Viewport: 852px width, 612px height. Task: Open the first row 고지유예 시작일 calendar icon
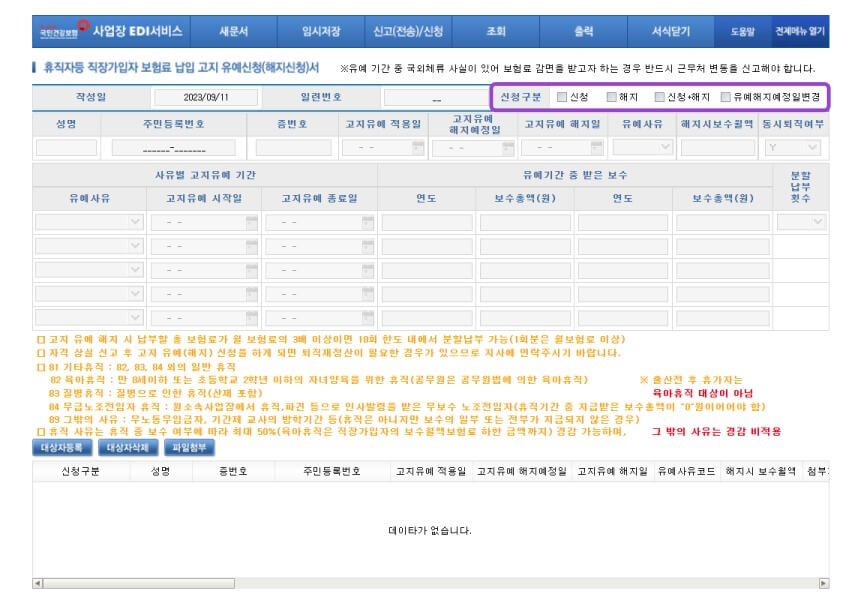(x=252, y=221)
